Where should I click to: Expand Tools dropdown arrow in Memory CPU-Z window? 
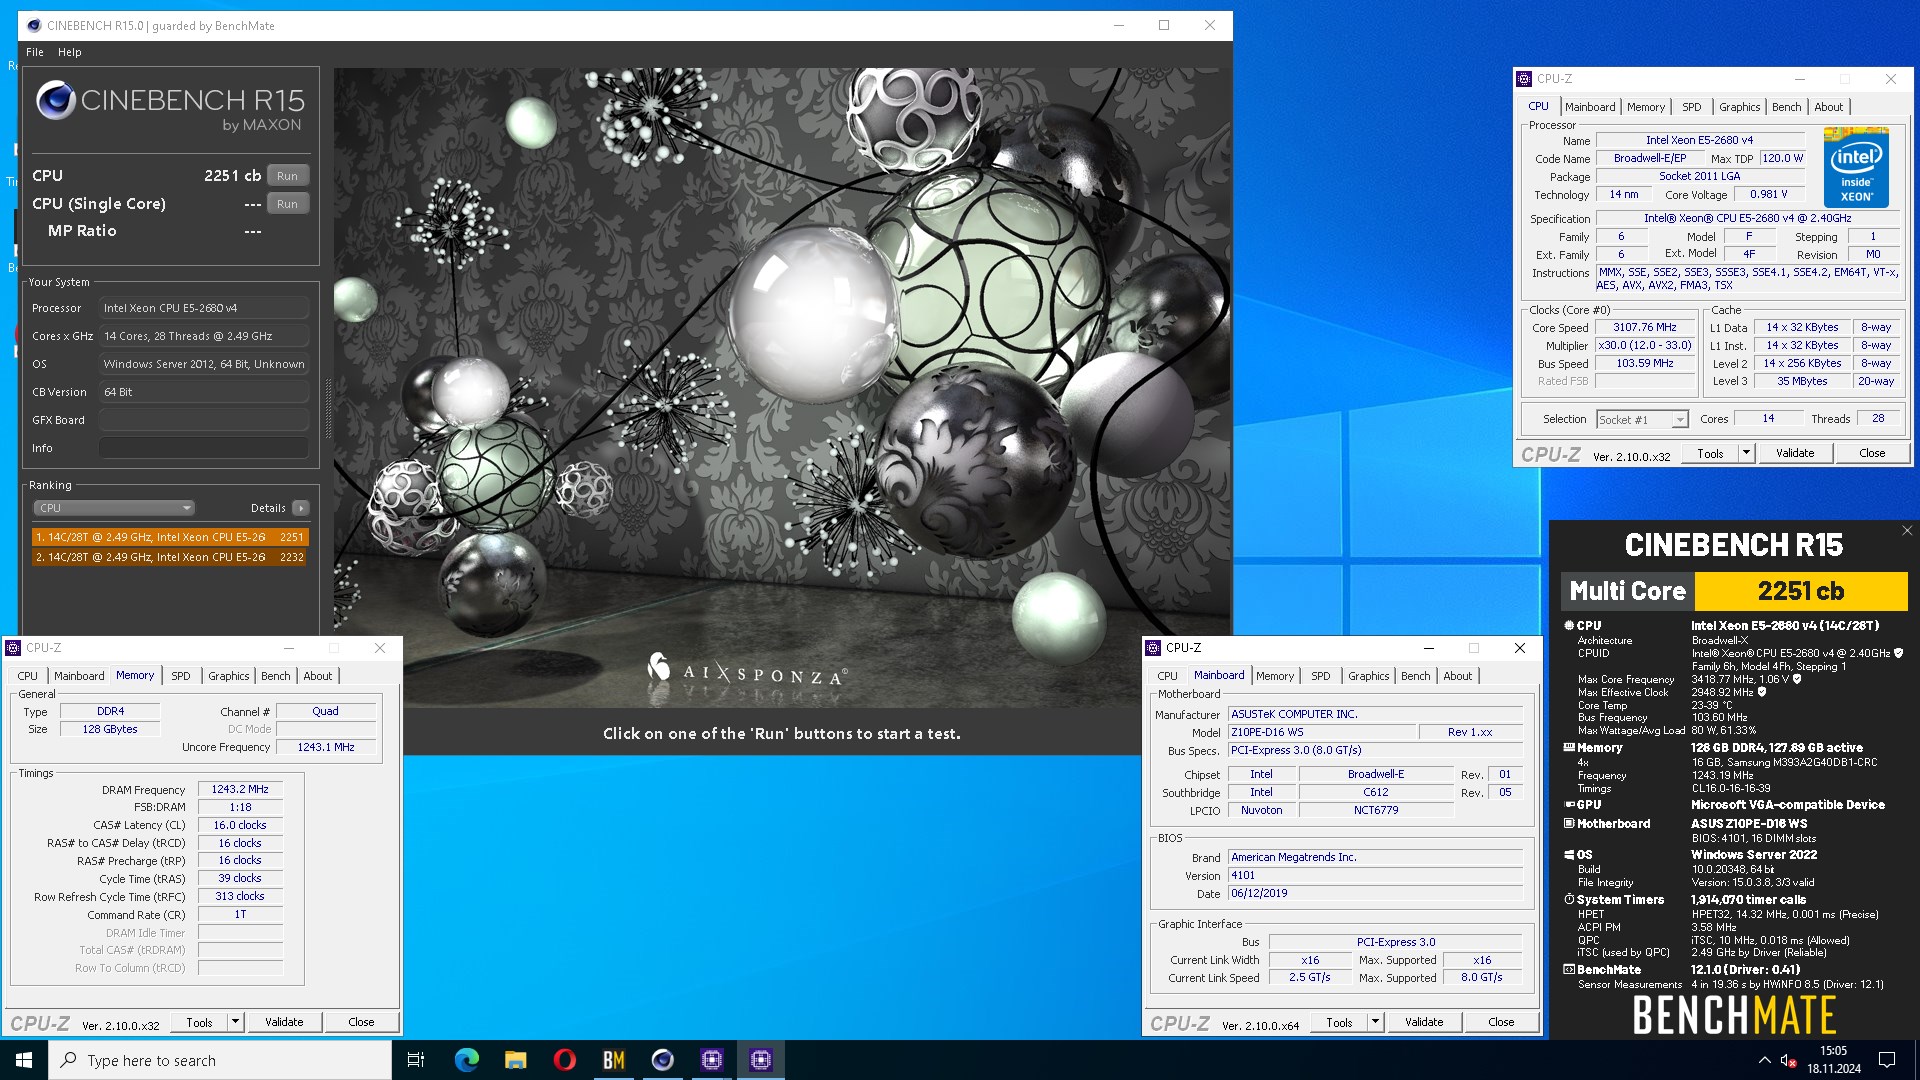235,1022
